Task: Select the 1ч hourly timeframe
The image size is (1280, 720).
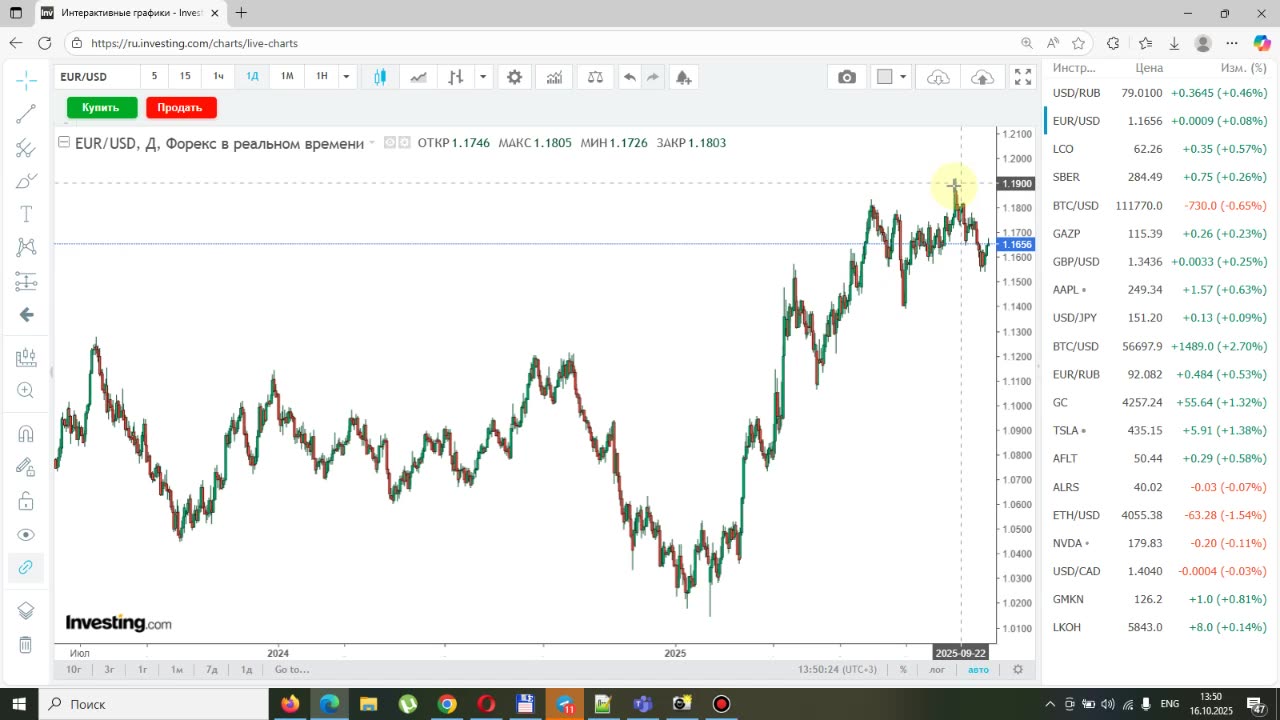Action: tap(218, 77)
